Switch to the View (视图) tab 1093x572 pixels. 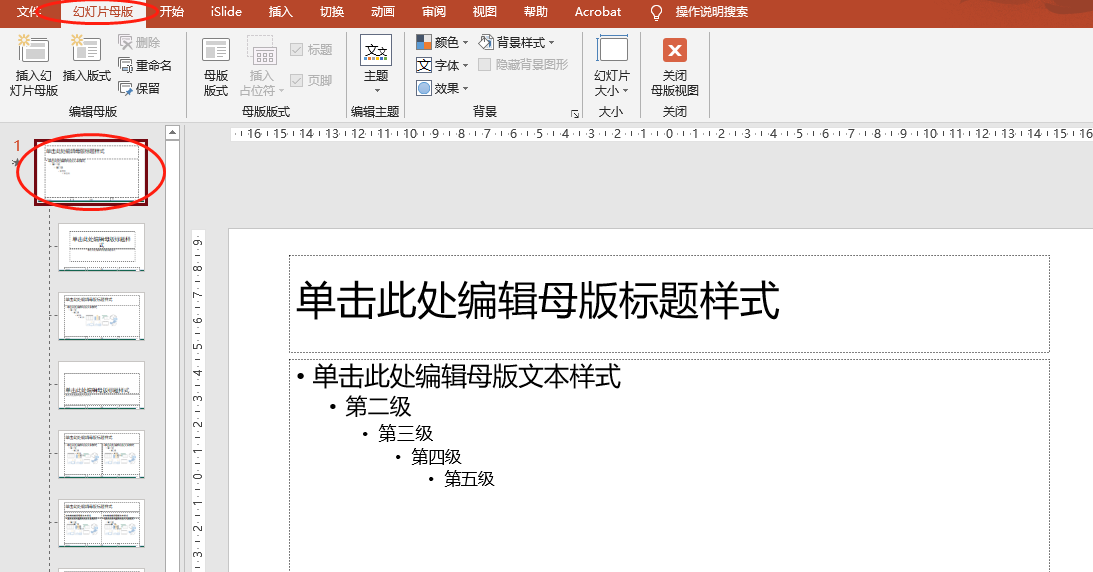click(484, 12)
